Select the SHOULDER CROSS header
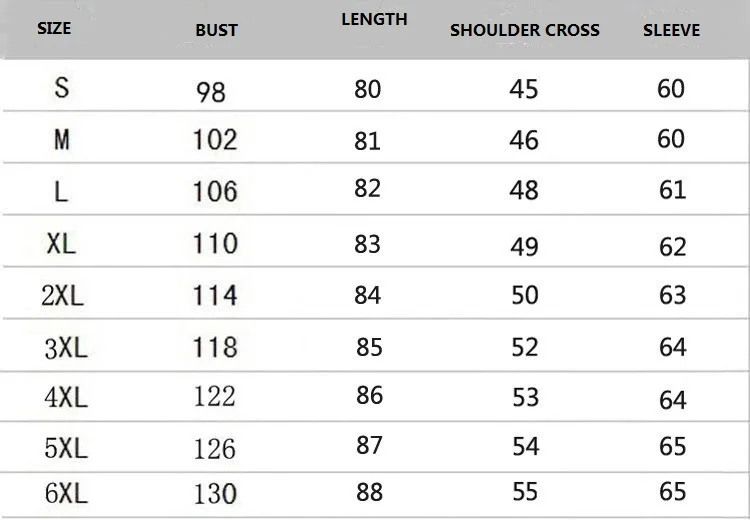 click(x=525, y=30)
